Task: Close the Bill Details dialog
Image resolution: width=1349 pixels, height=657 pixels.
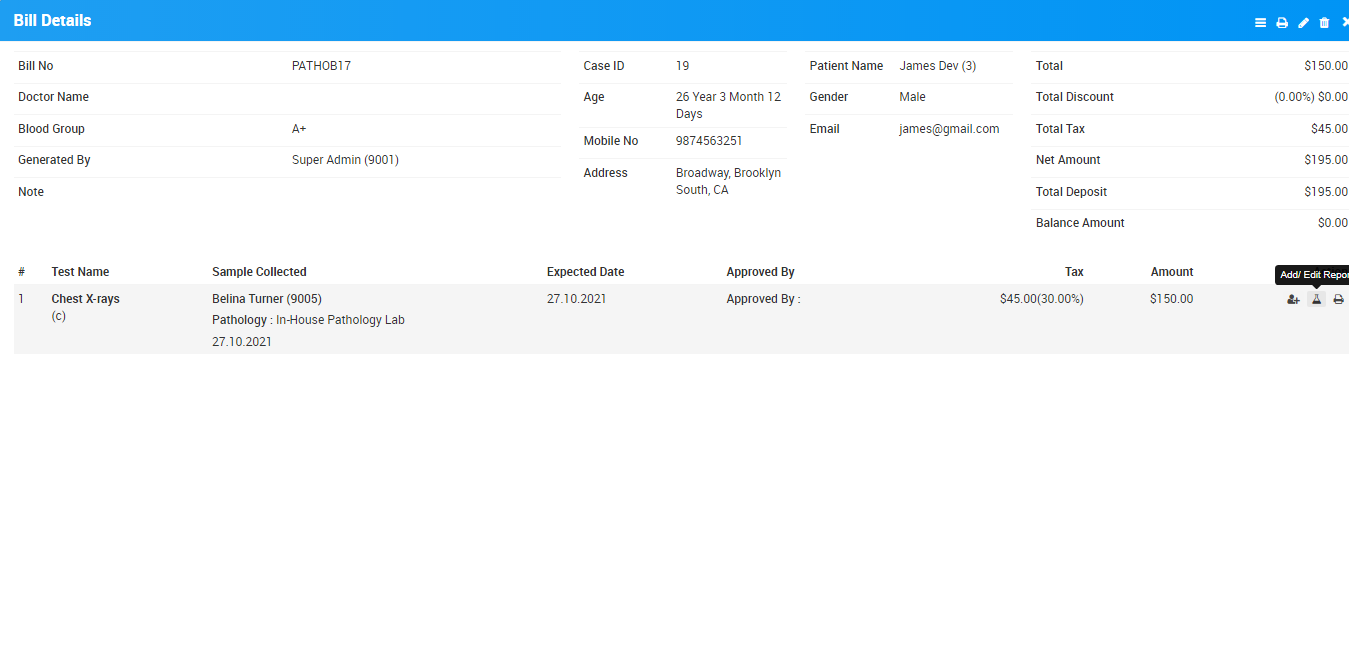Action: coord(1345,22)
